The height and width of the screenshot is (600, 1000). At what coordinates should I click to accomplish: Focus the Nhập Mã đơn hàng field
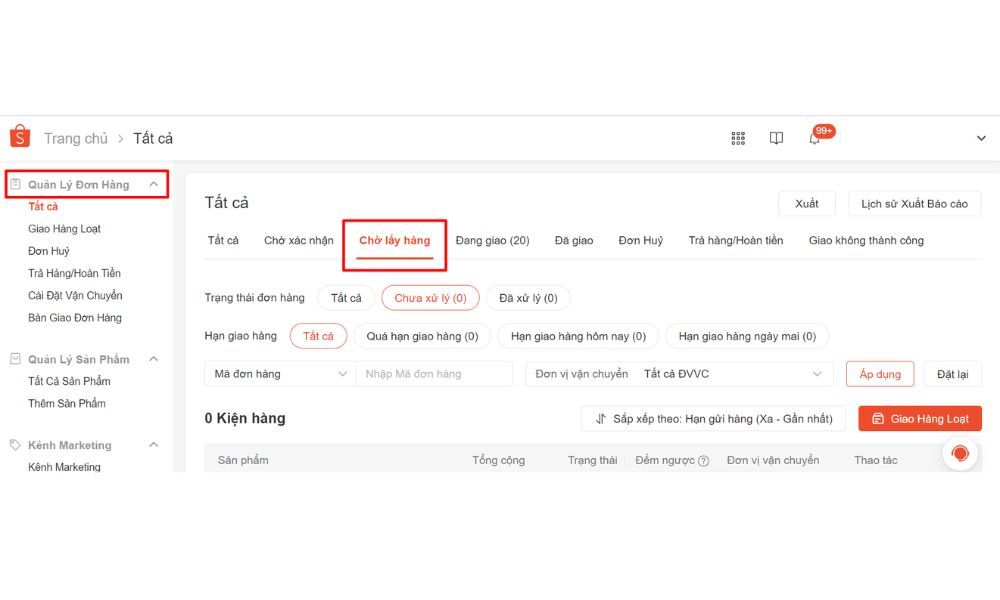point(434,374)
